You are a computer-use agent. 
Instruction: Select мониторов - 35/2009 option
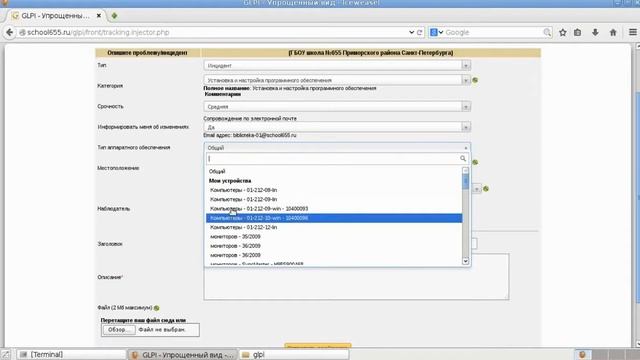(334, 237)
